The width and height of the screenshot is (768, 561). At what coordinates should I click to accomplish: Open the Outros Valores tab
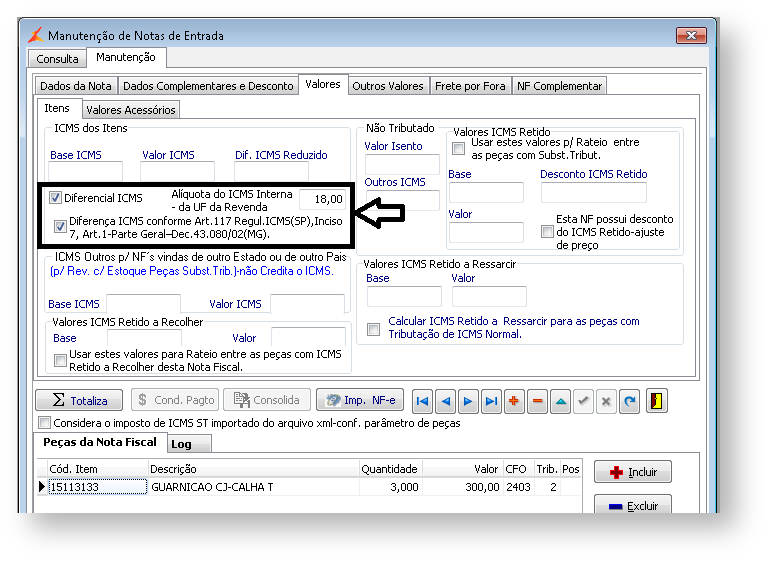[388, 86]
